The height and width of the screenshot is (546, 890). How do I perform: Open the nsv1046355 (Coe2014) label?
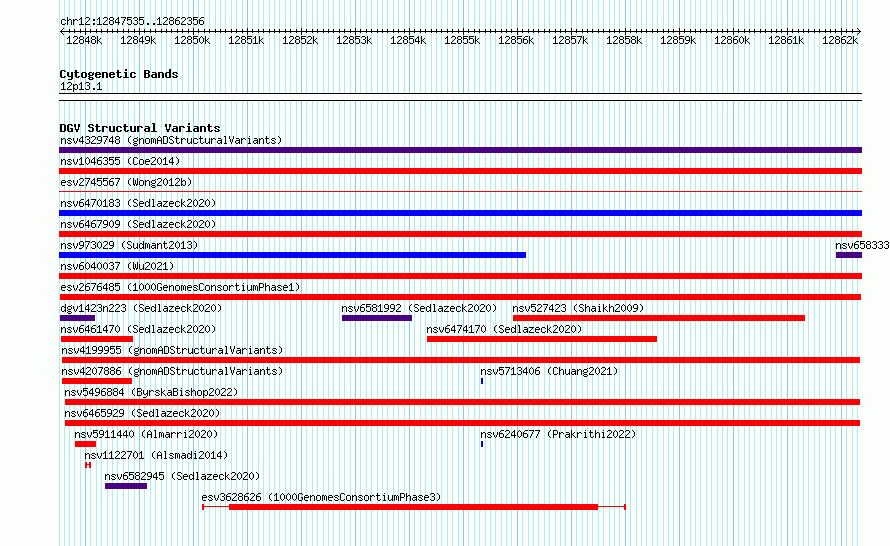pyautogui.click(x=120, y=161)
